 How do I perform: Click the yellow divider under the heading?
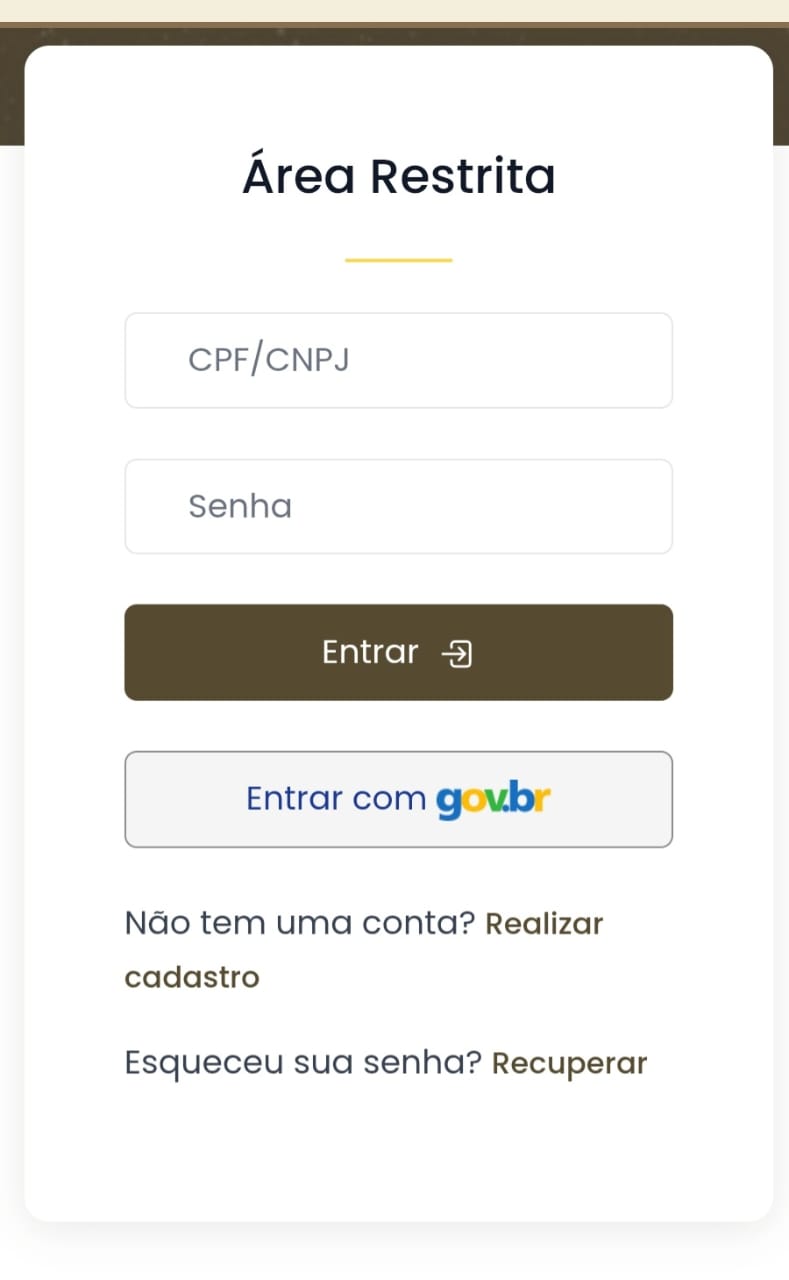tap(398, 260)
